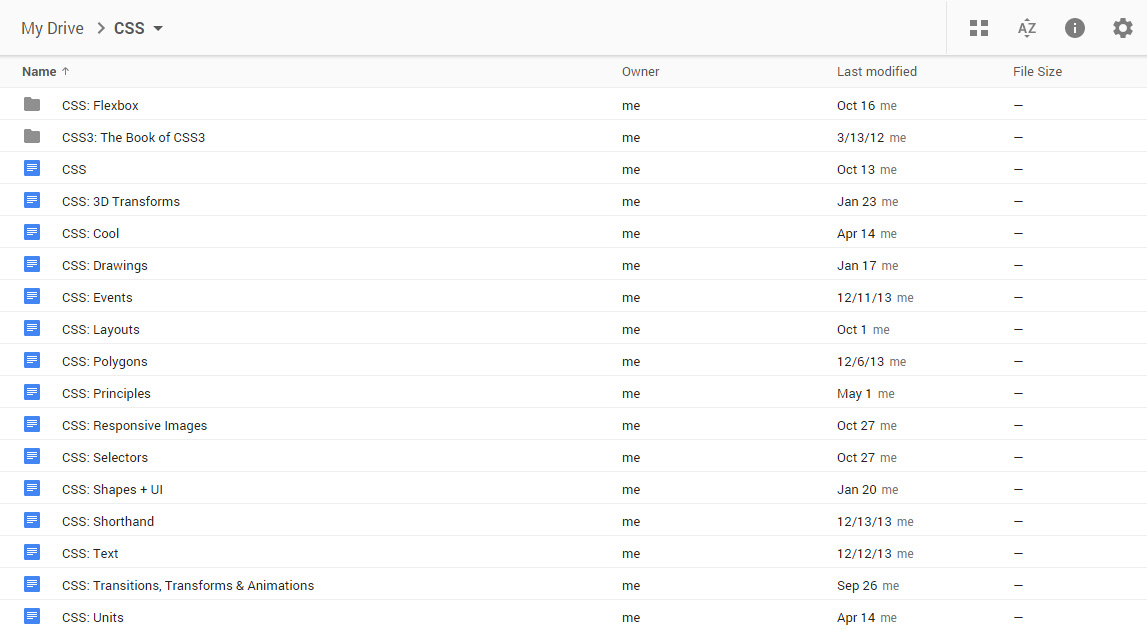Toggle sort direction arrow beside Name

point(65,71)
